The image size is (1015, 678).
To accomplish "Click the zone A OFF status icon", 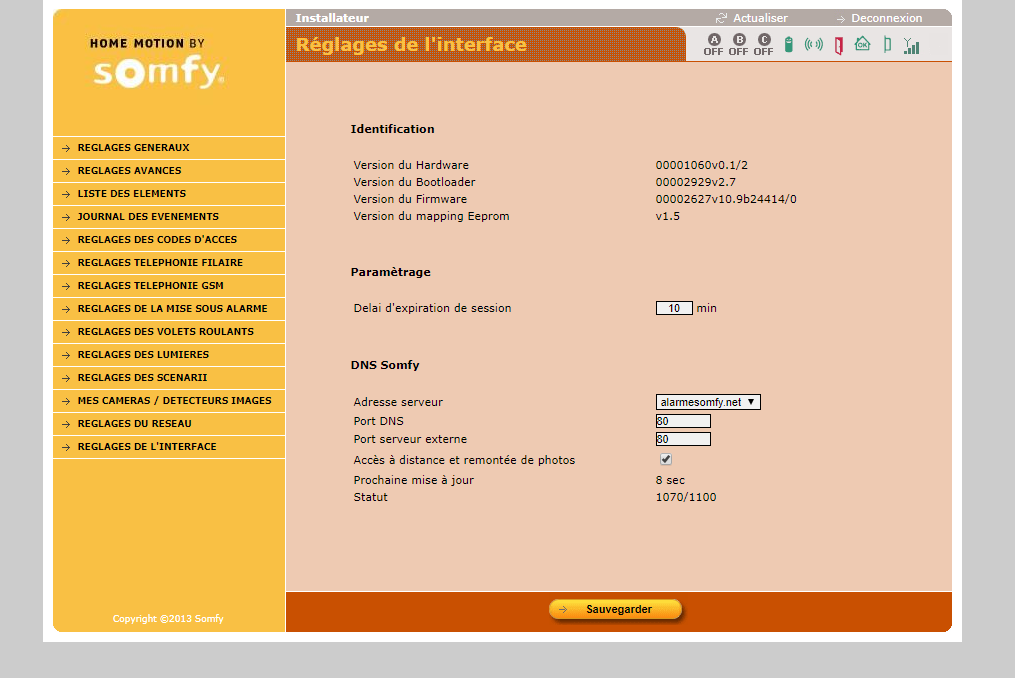I will [x=713, y=44].
